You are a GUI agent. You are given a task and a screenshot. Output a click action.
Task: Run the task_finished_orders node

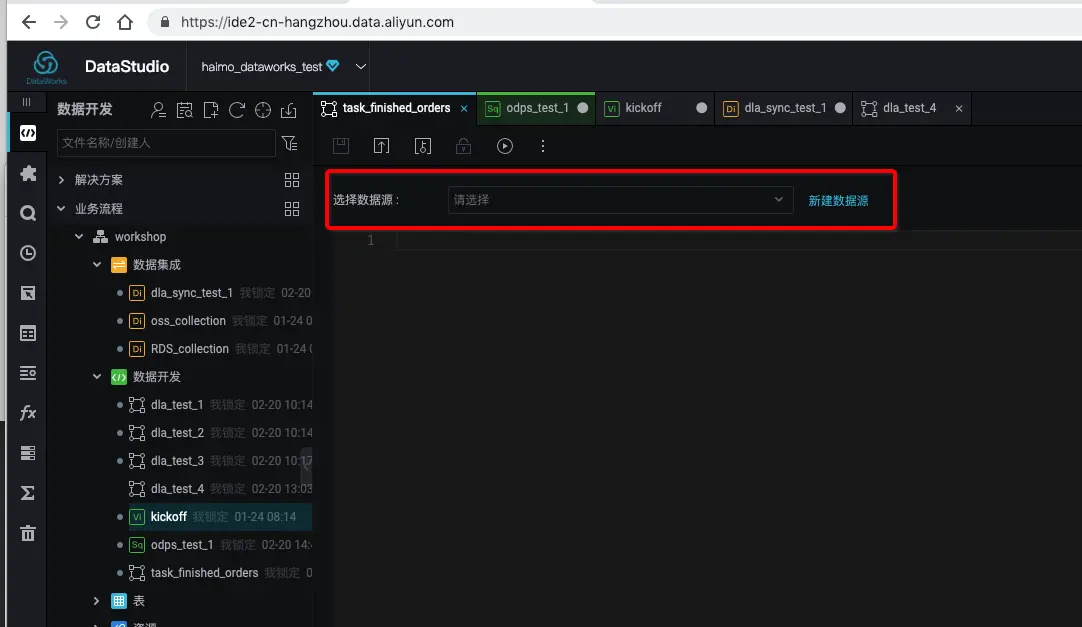504,146
